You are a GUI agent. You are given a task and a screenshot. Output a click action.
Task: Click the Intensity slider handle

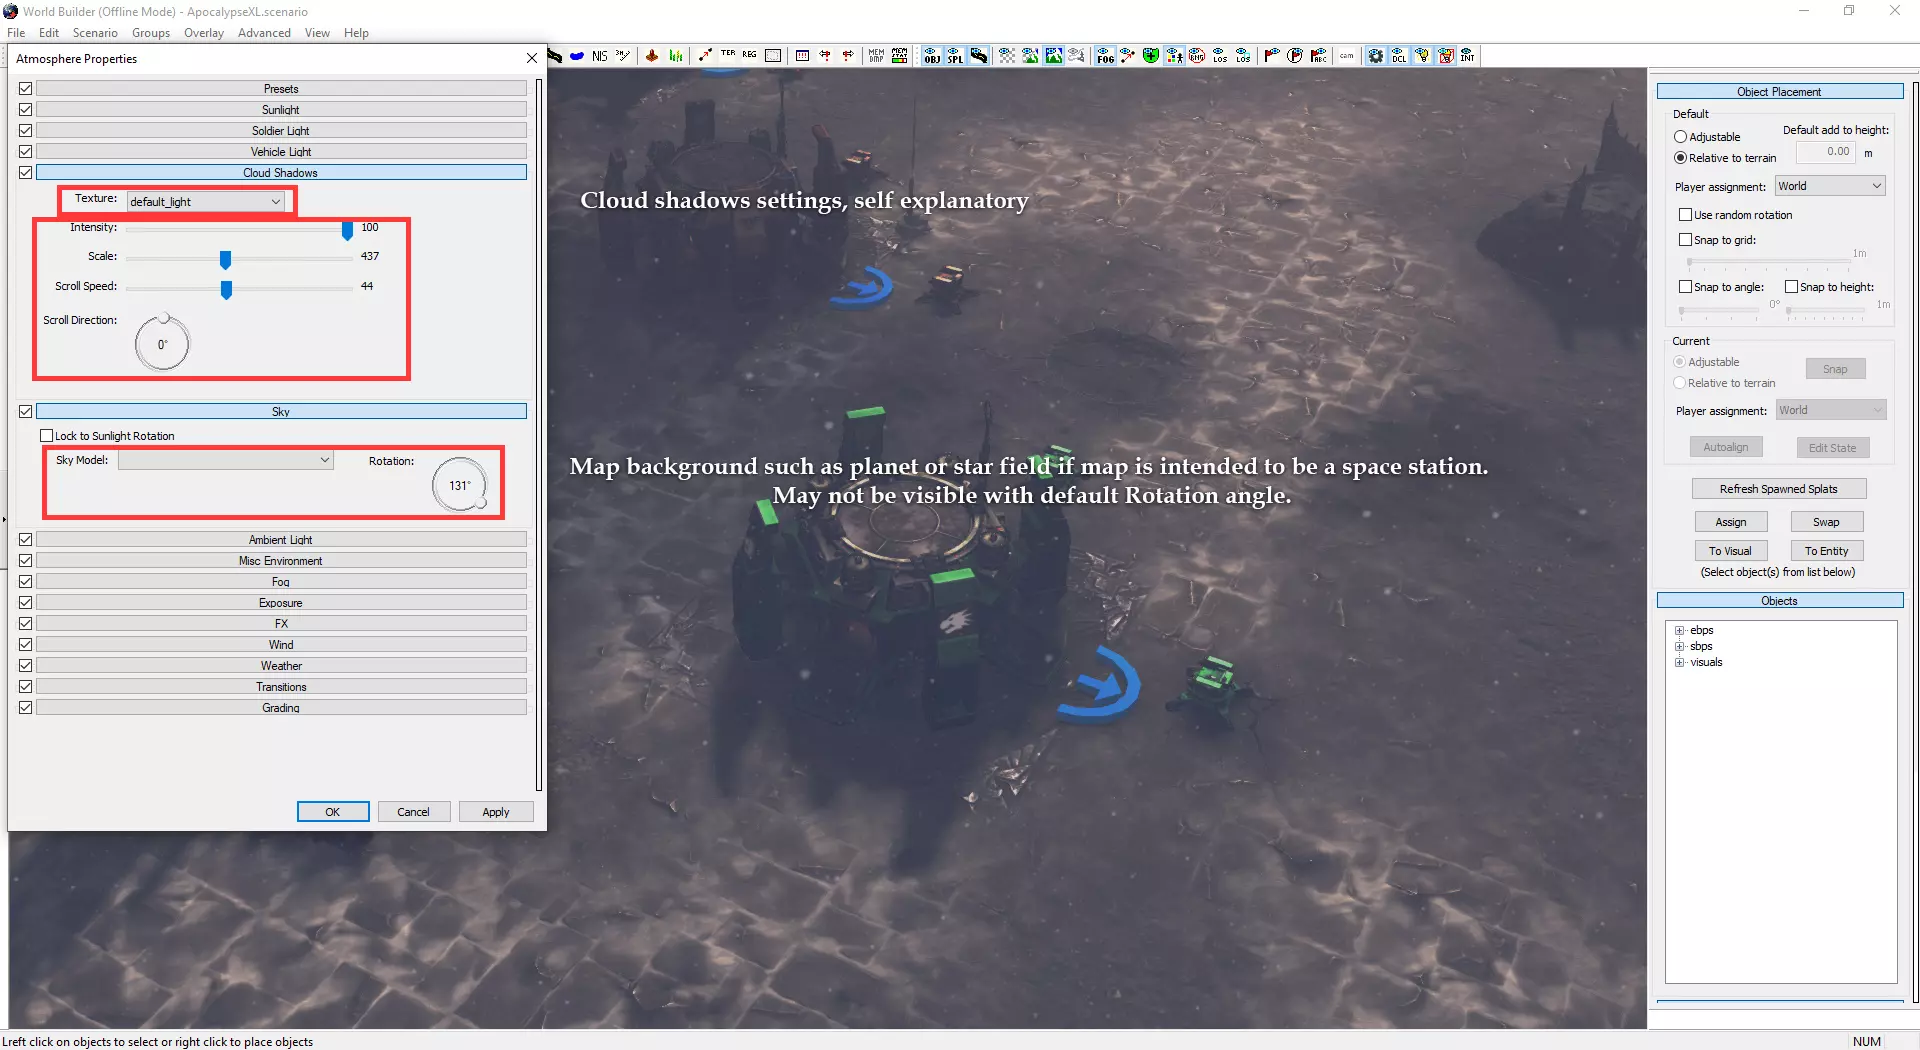point(347,231)
